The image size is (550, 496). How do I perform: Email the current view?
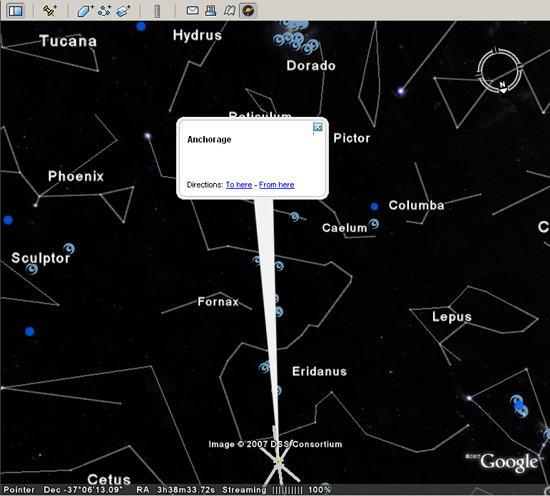pos(192,11)
